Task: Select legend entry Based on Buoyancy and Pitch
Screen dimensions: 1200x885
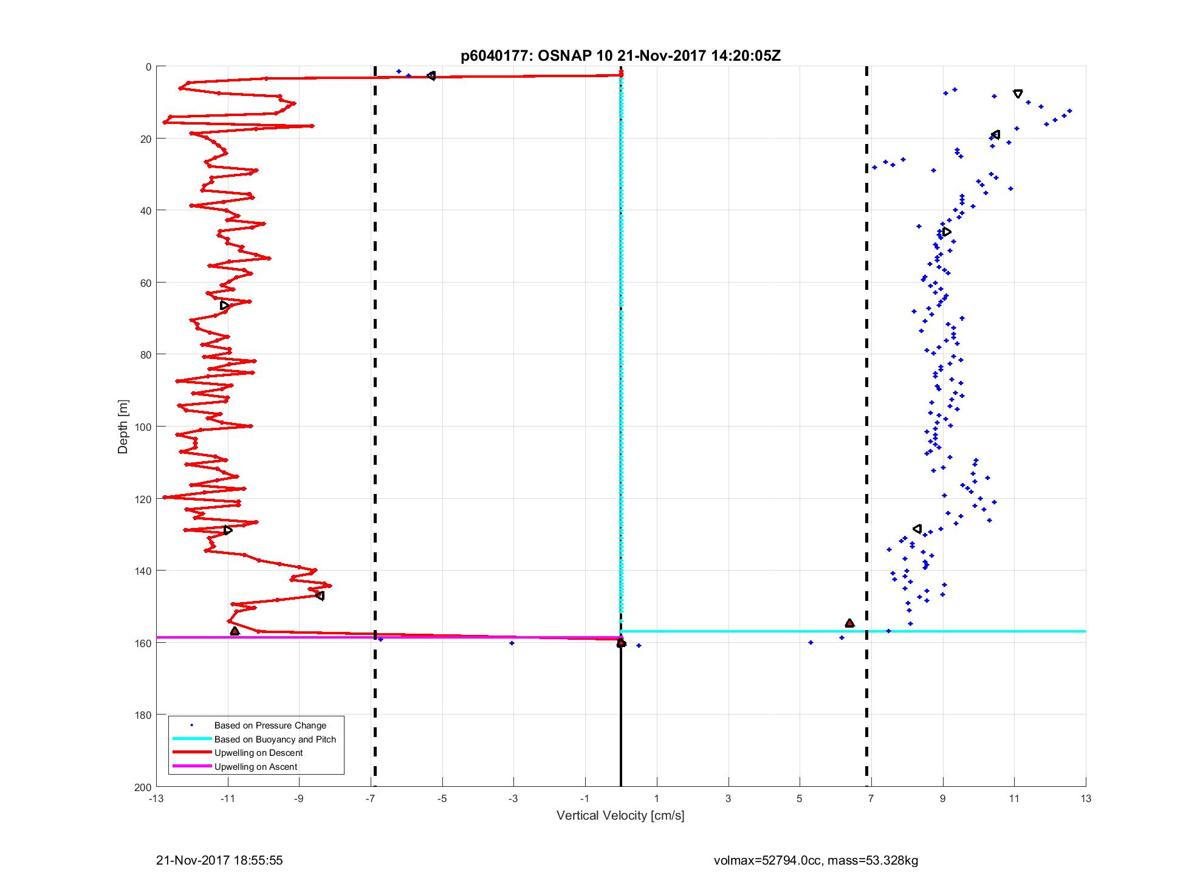Action: click(275, 738)
